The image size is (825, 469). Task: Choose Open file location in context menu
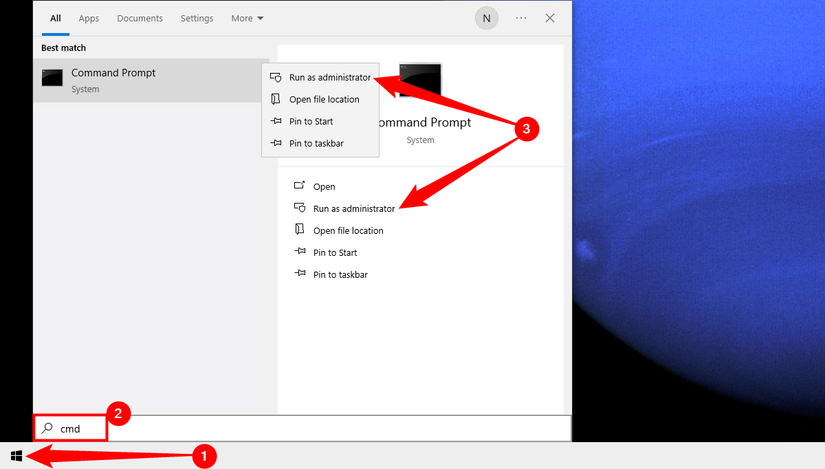[324, 99]
